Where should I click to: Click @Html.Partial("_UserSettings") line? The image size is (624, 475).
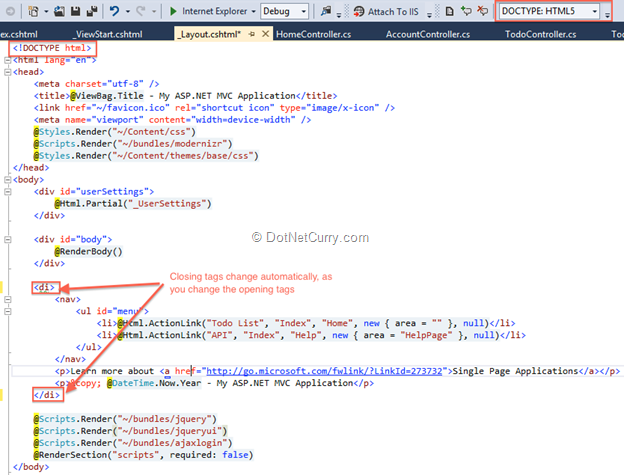(133, 204)
